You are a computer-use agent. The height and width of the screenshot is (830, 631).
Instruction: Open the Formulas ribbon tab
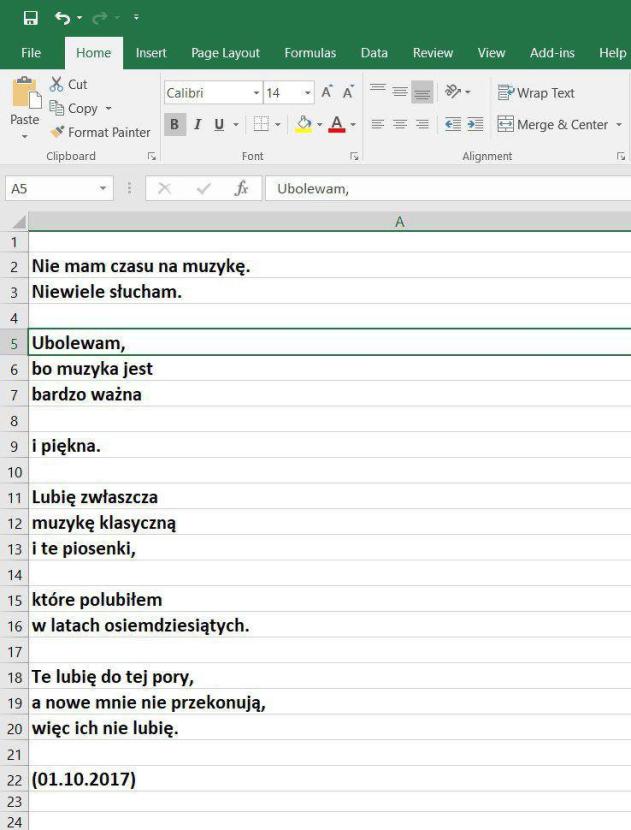click(310, 53)
